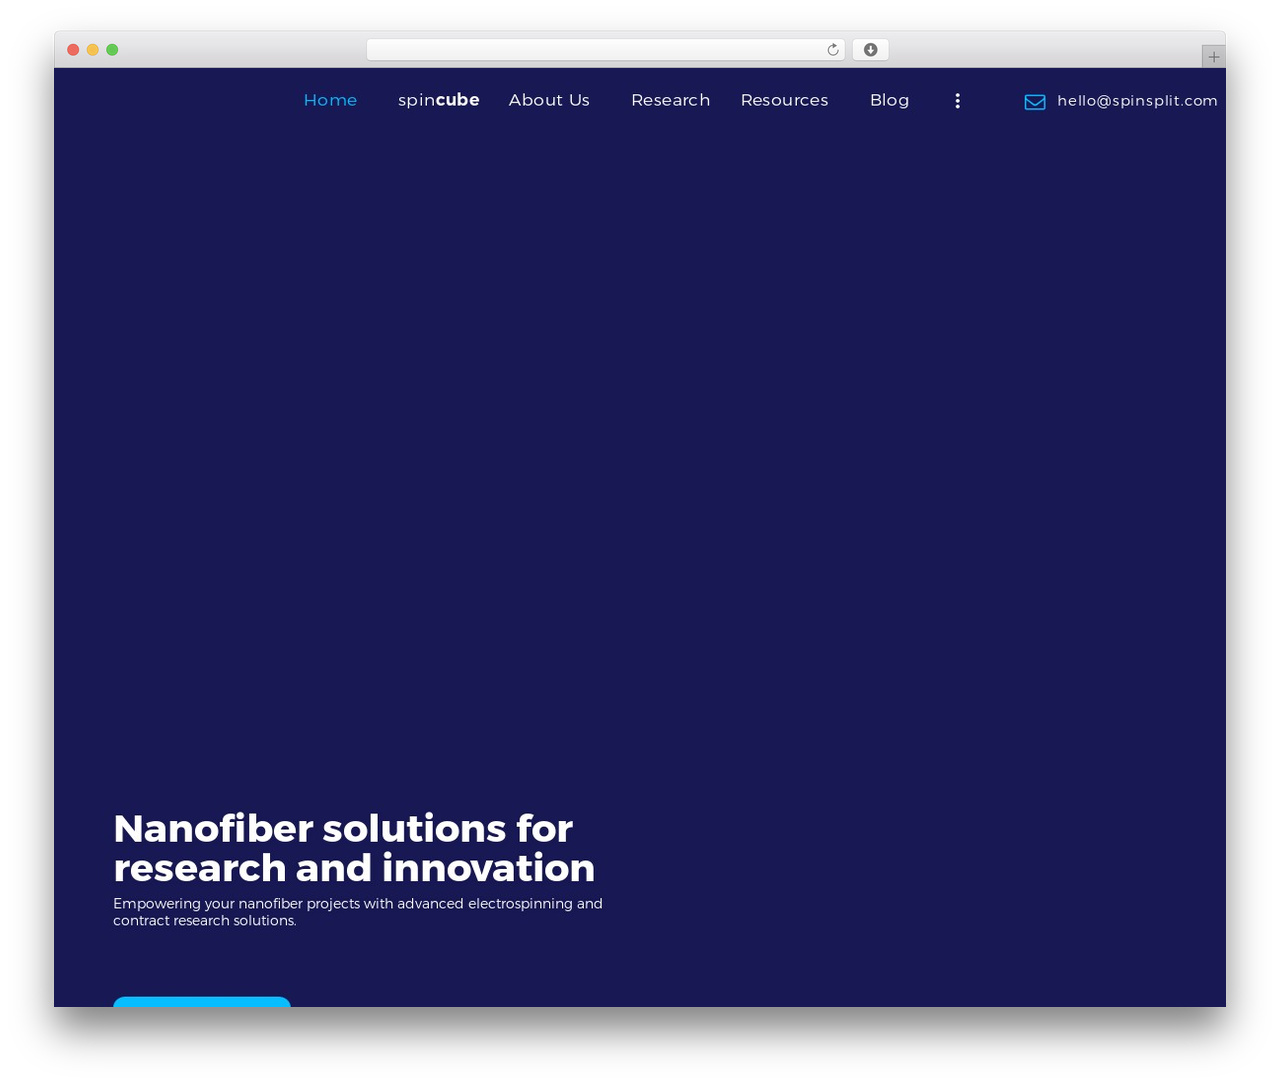Click the 'Empowering your nanofiber projects' subtitle text
This screenshot has width=1280, height=1084.
[358, 912]
